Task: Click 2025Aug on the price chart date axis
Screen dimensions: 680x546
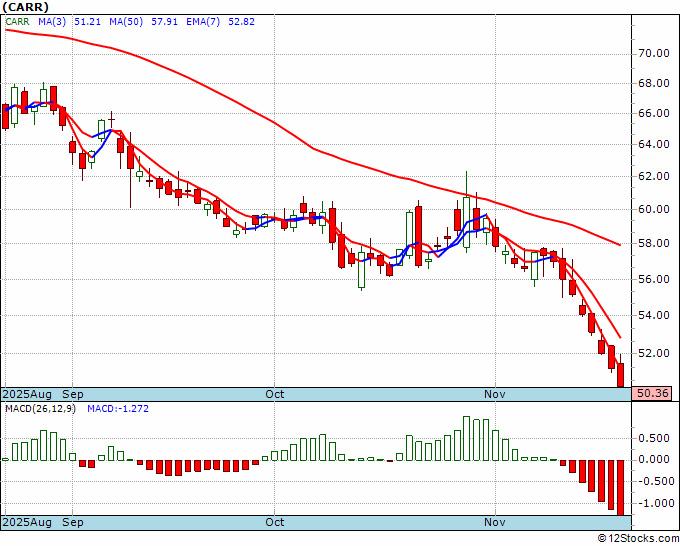Action: coord(27,394)
